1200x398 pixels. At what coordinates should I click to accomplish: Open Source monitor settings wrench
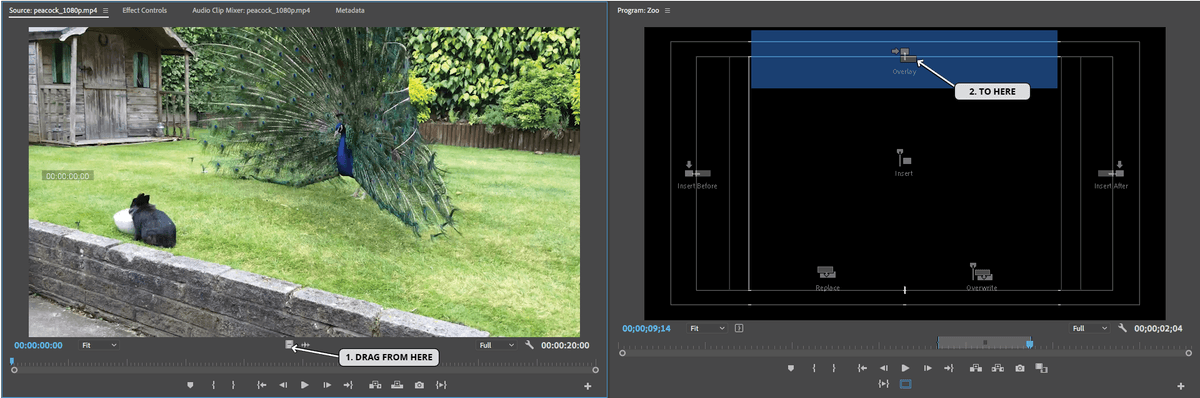[x=529, y=345]
